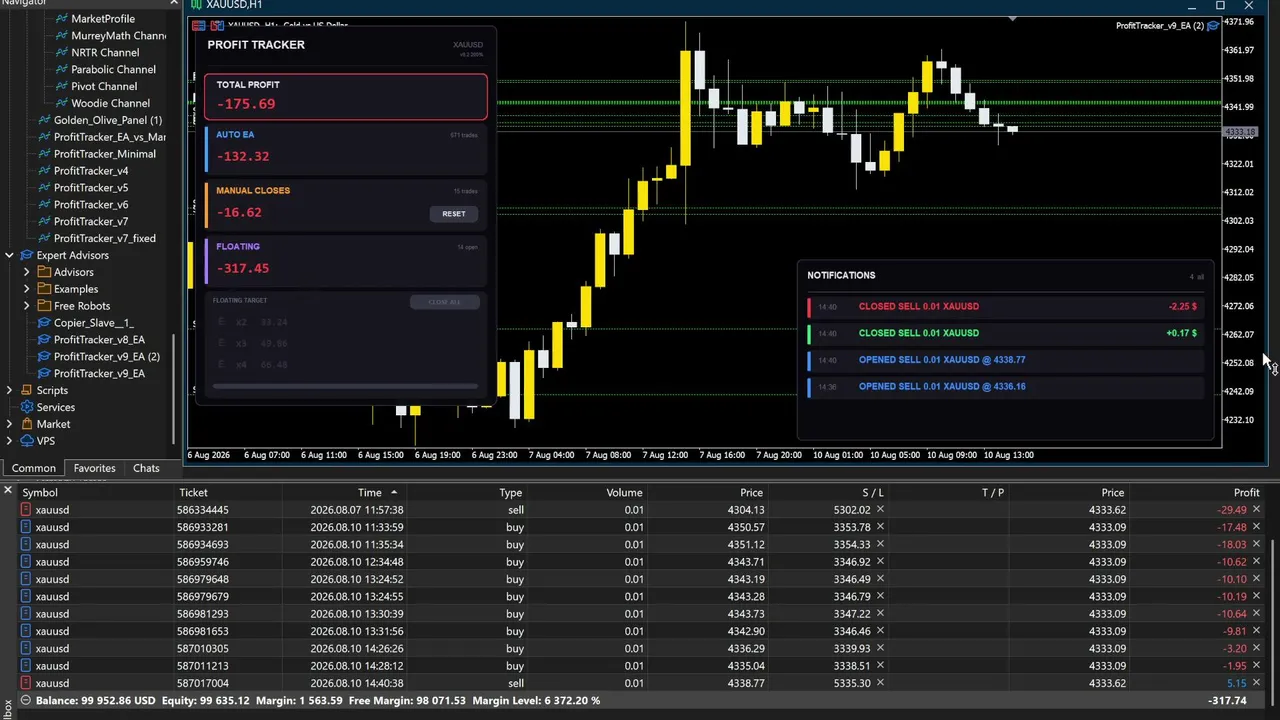Remove stop loss 5335.30 with X icon

[x=880, y=683]
